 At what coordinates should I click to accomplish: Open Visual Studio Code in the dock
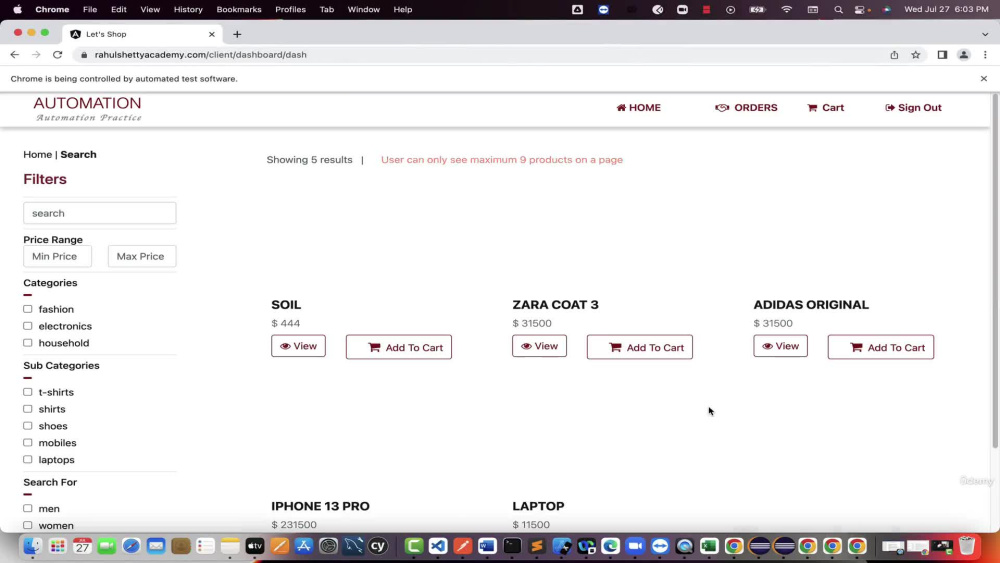[x=438, y=546]
